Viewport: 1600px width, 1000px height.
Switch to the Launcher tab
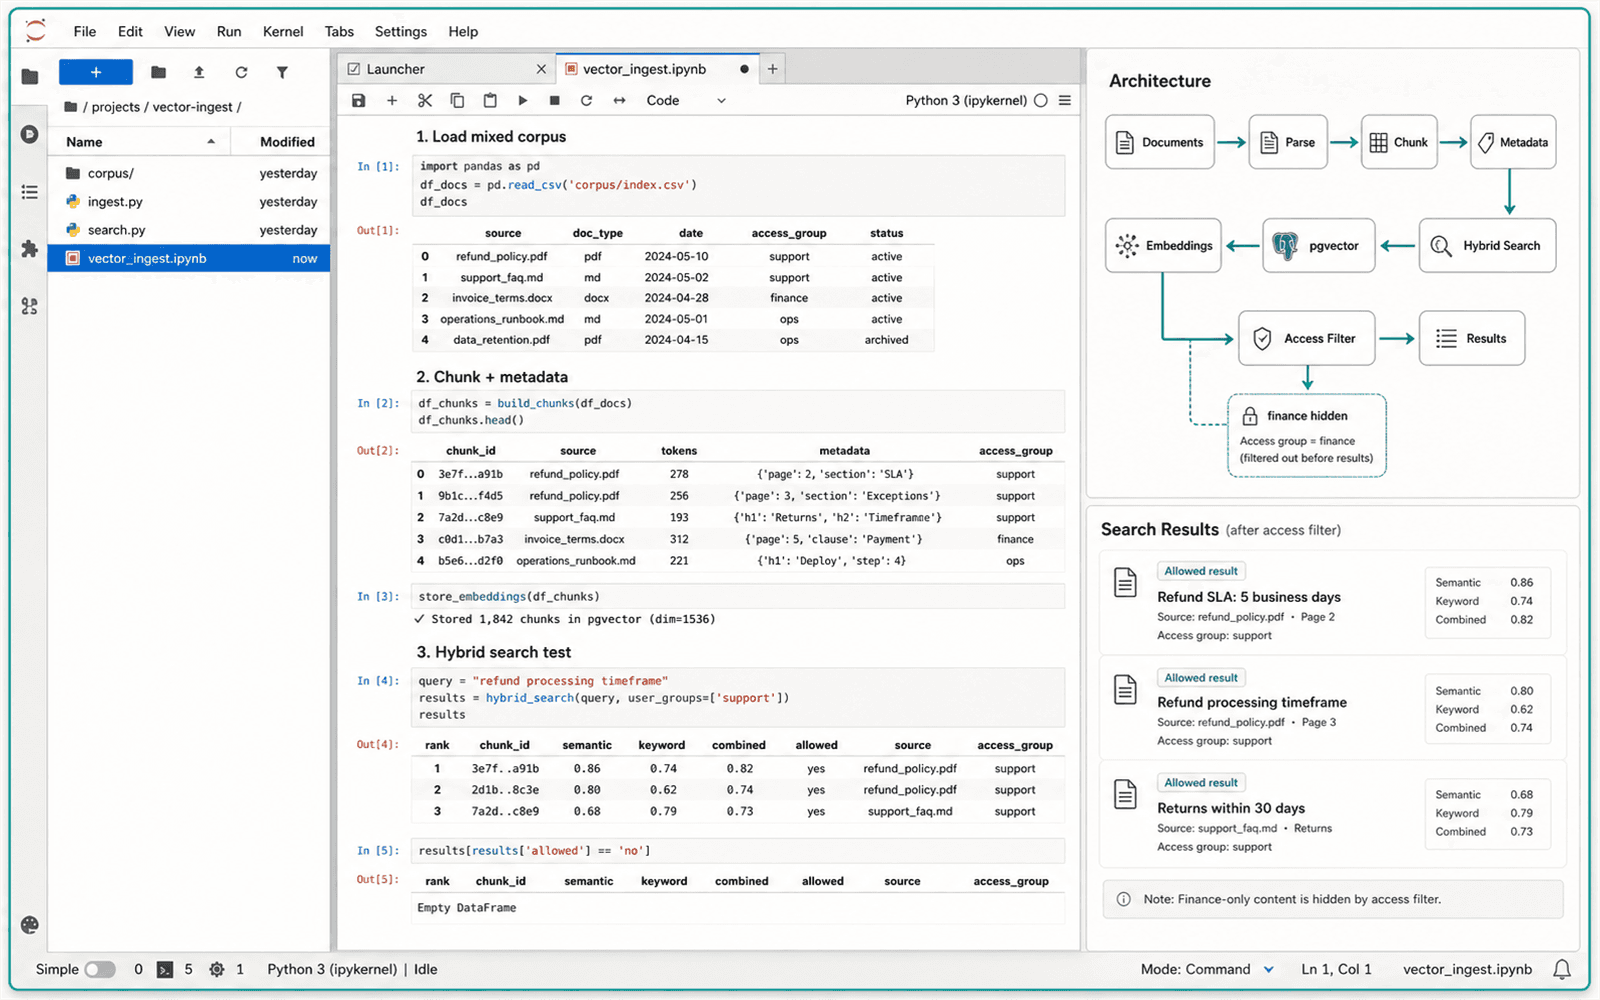point(446,69)
